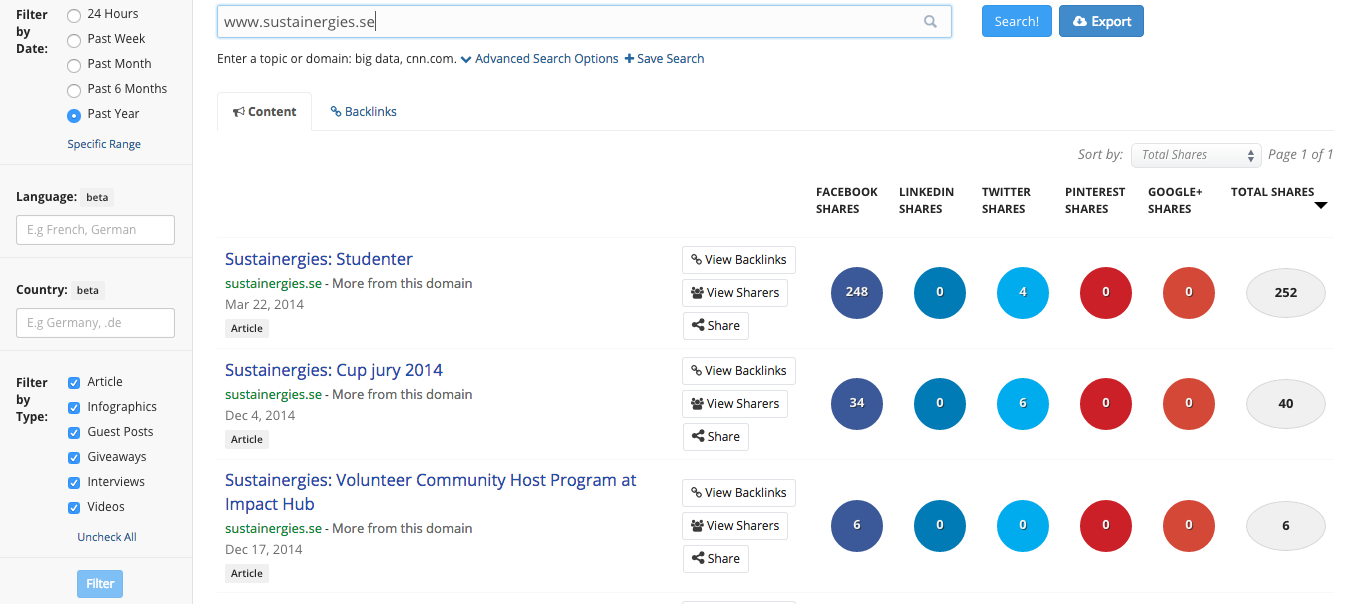This screenshot has height=604, width=1348.
Task: Expand Advanced Search Options
Action: click(540, 59)
